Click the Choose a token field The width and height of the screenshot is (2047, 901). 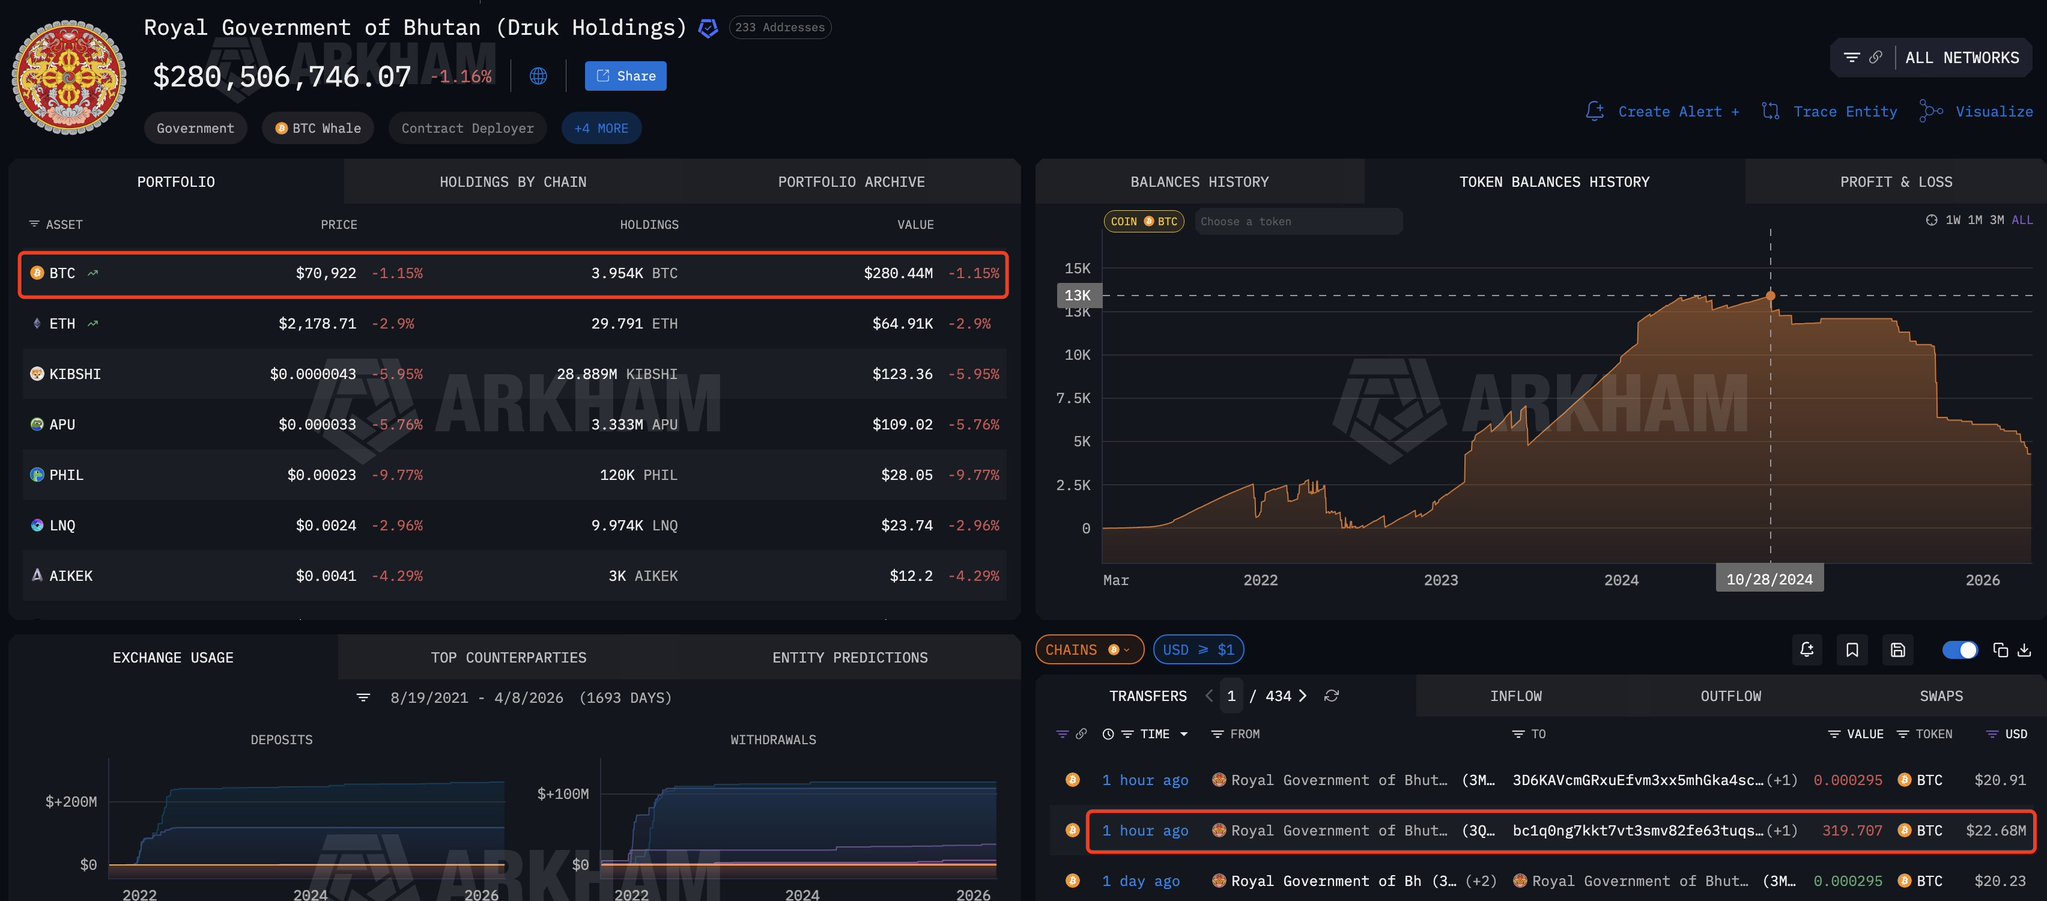[x=1297, y=222]
